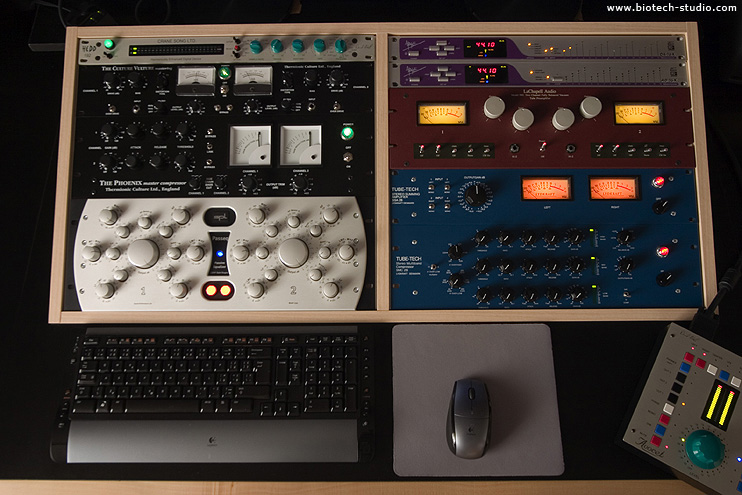Tap the Logitech keyboard space bar
Image resolution: width=742 pixels, height=495 pixels.
click(x=162, y=406)
